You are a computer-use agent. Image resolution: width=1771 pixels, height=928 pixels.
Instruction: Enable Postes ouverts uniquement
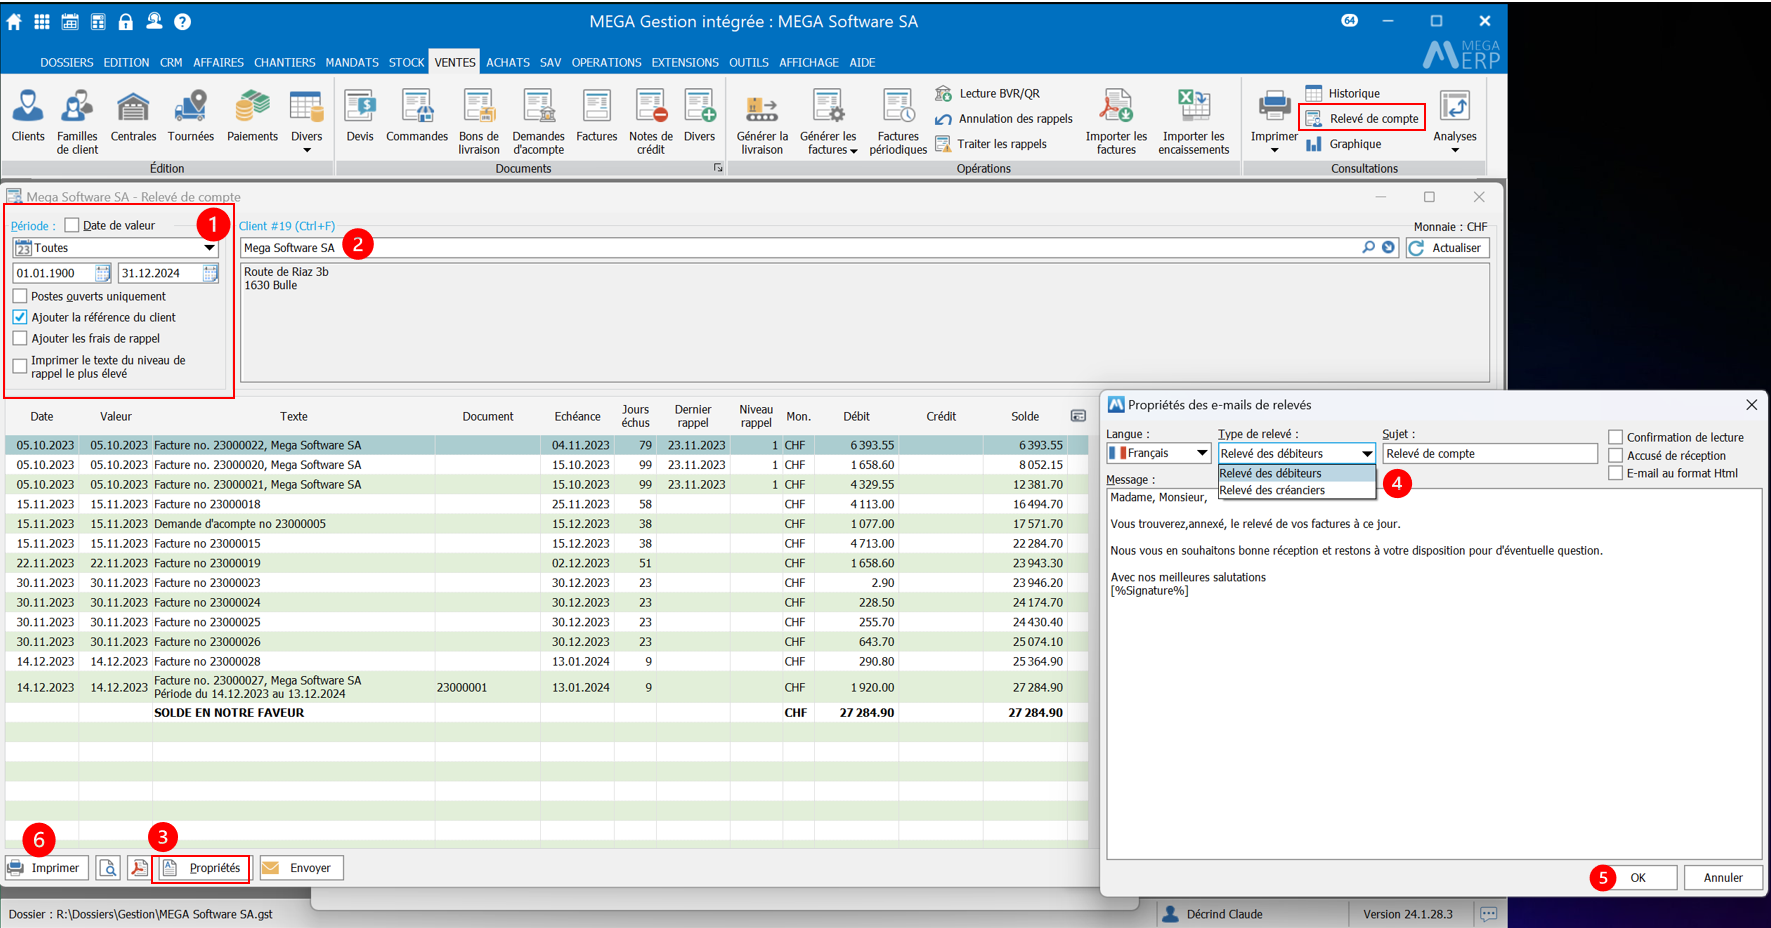coord(20,296)
